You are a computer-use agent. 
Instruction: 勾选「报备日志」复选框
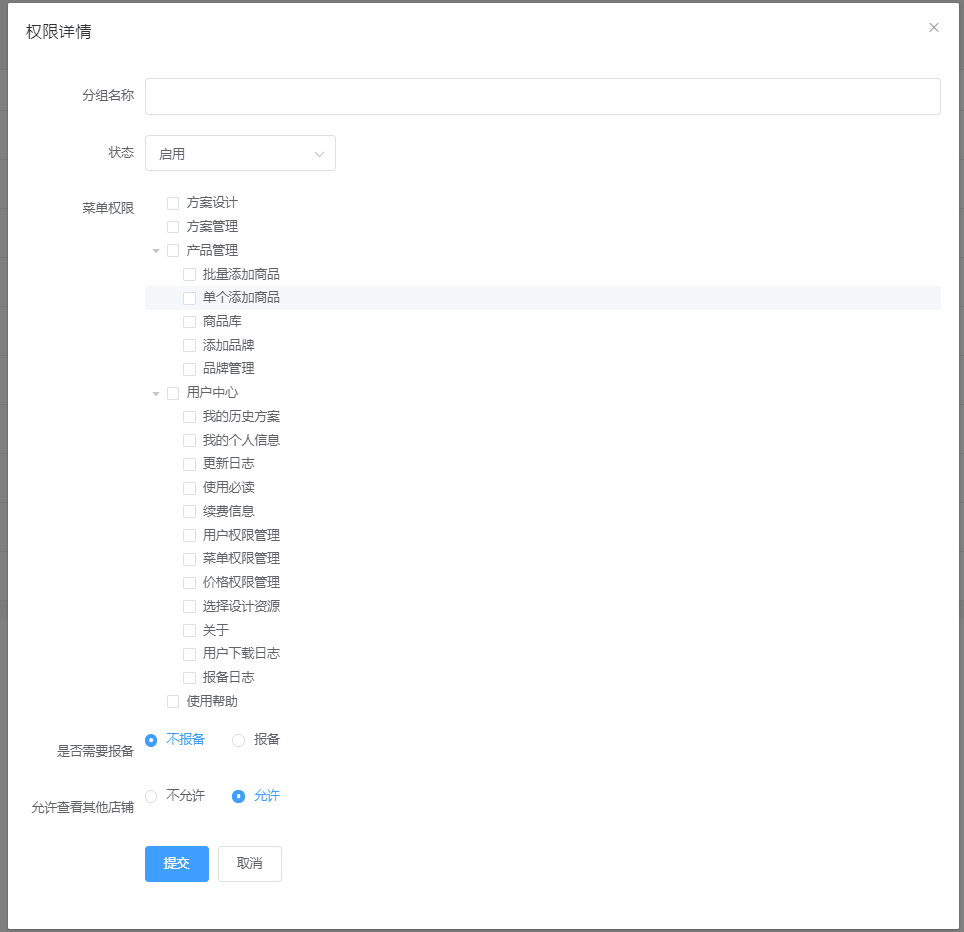coord(189,677)
